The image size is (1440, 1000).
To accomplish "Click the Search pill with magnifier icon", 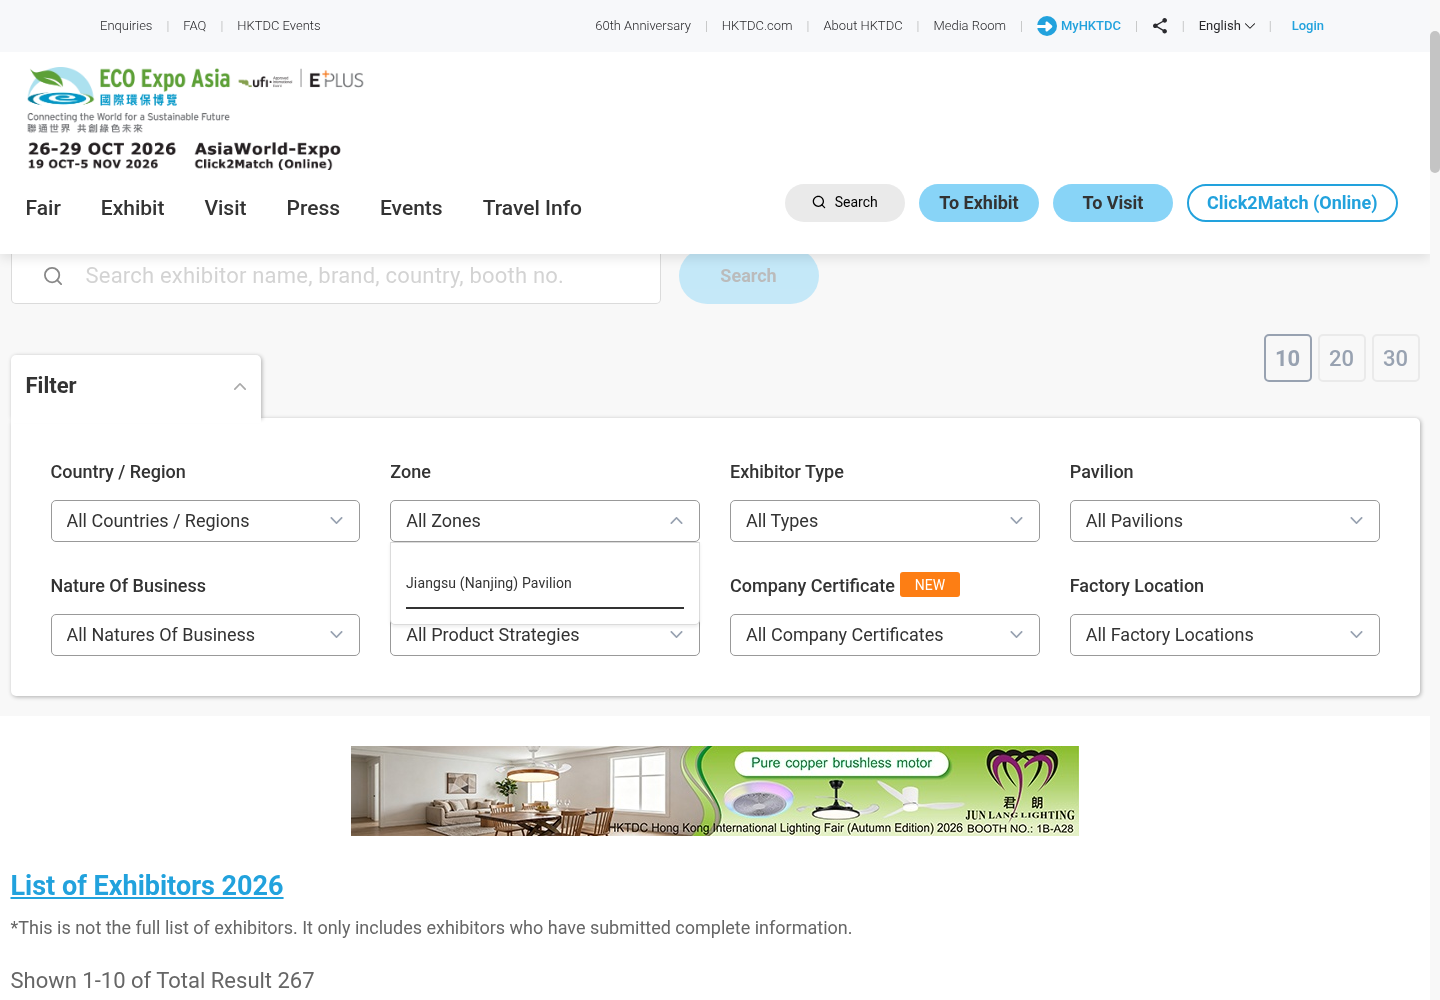I will click(845, 203).
